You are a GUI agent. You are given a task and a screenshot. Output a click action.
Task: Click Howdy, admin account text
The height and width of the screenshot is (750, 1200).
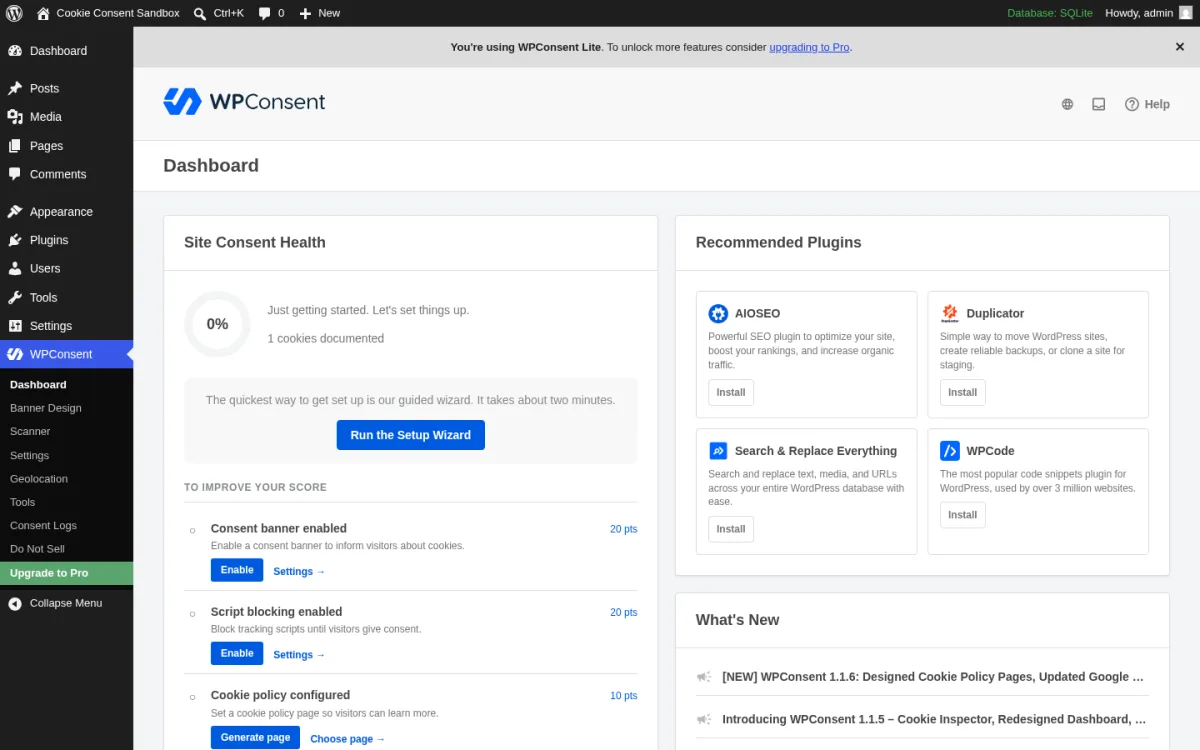coord(1139,13)
